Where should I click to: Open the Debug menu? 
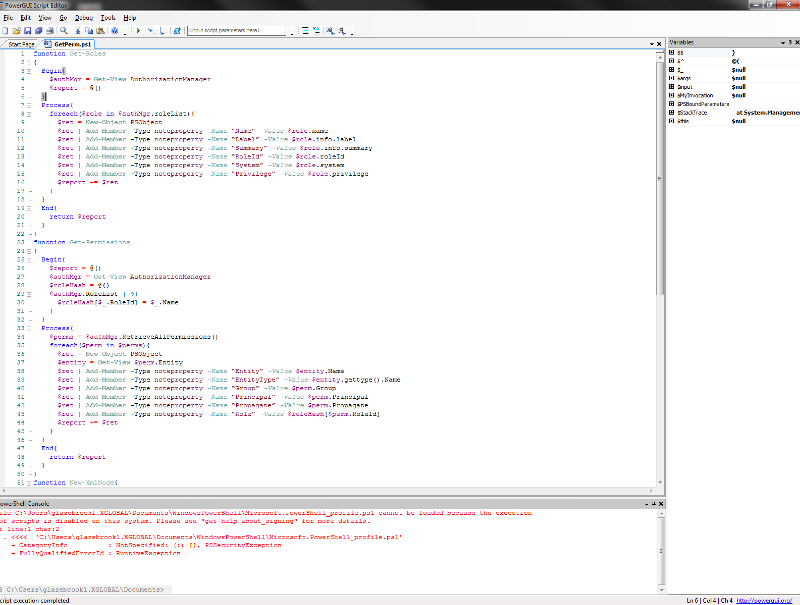[x=84, y=18]
